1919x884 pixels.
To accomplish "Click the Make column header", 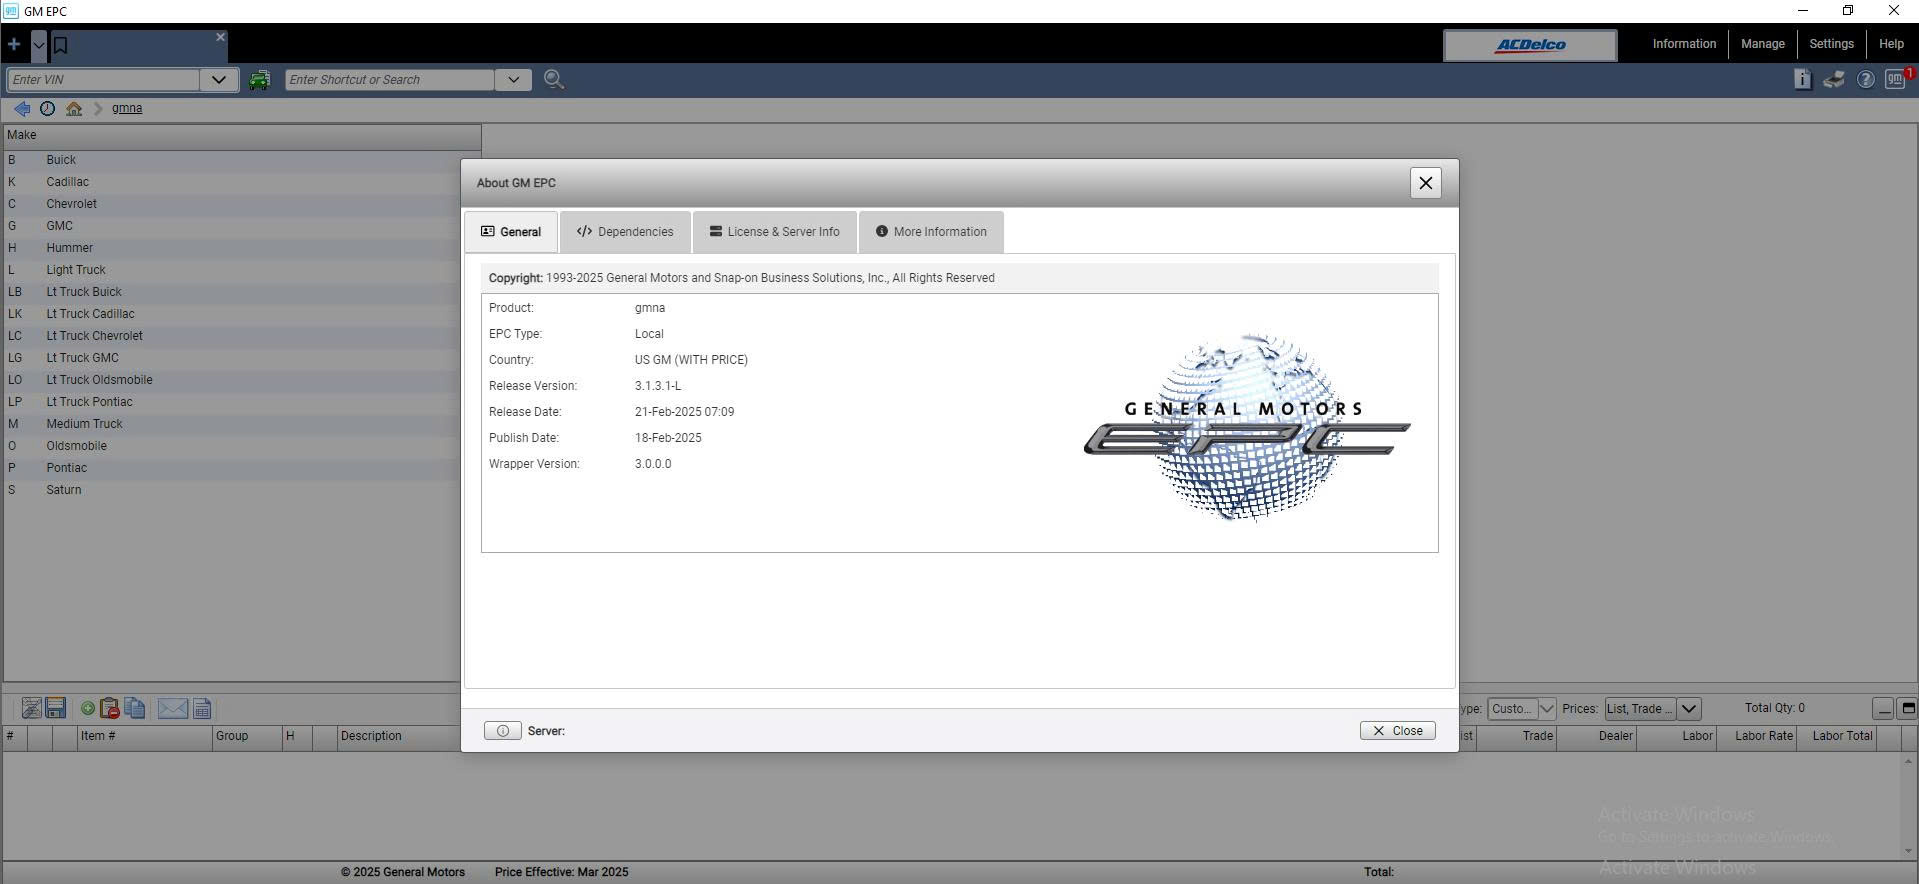I will tap(242, 136).
